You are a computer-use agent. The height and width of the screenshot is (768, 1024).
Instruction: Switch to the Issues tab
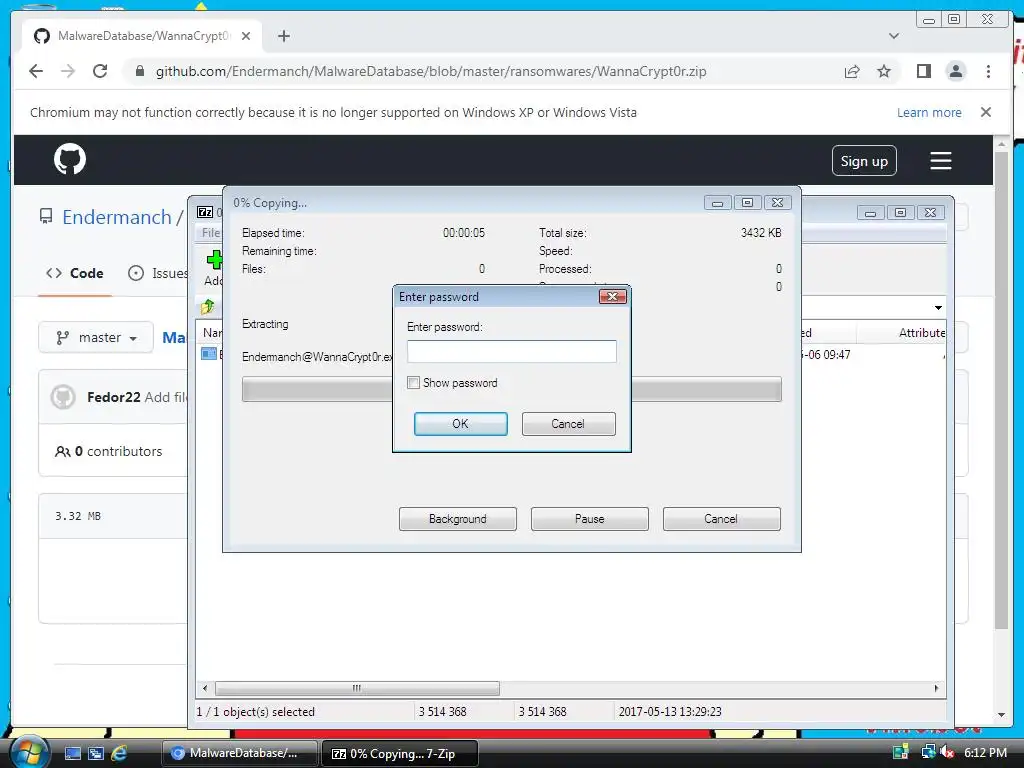point(157,273)
